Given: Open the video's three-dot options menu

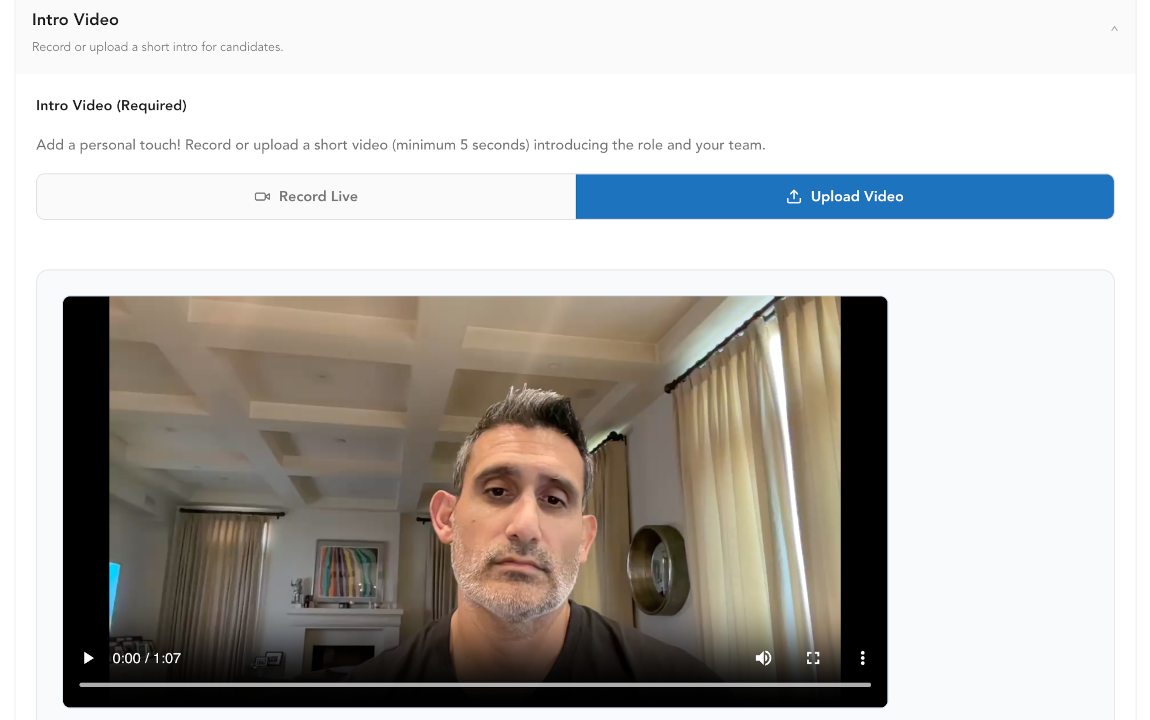Looking at the screenshot, I should 862,658.
